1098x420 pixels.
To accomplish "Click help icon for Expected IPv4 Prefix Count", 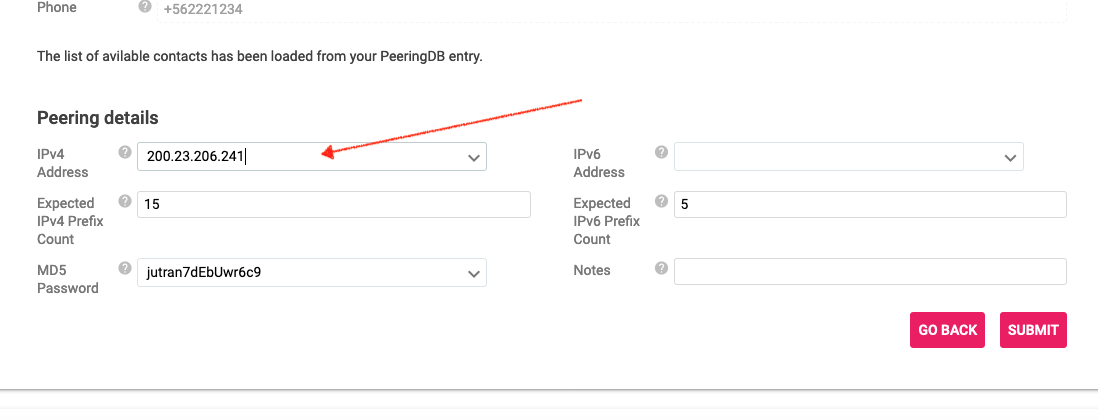I will (x=125, y=201).
